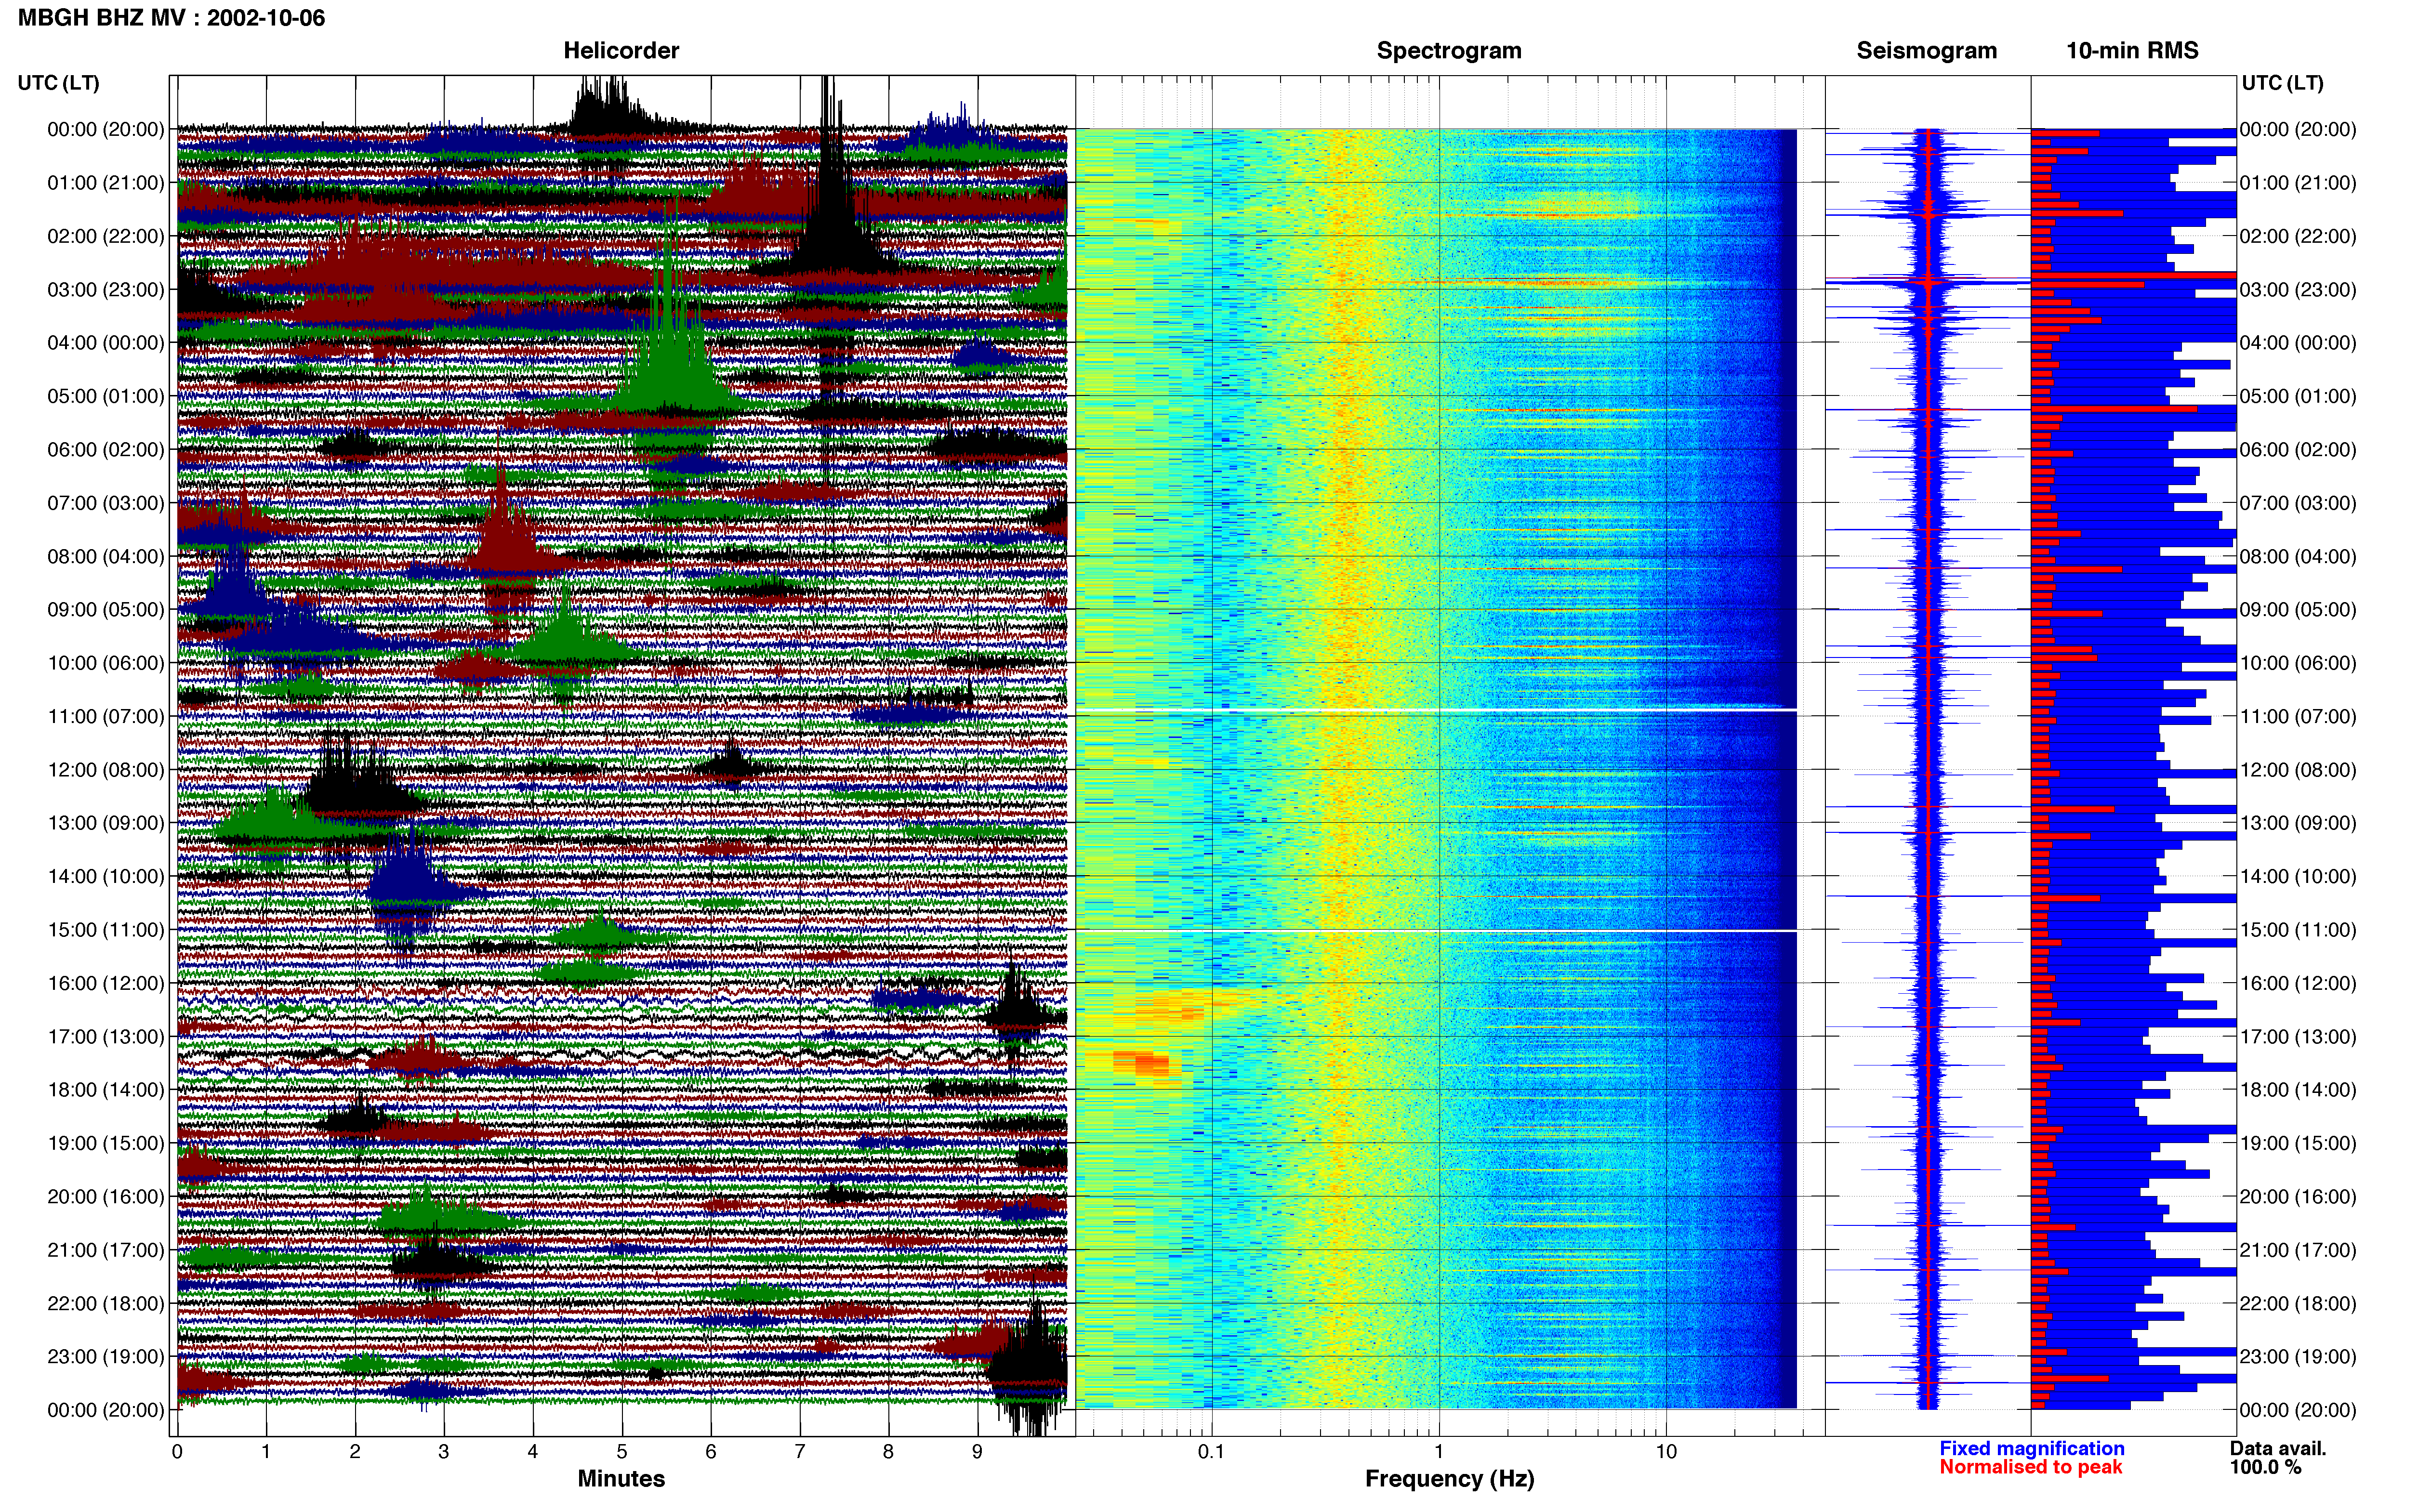Click the 'Spectrogram' panel heading

(1449, 51)
